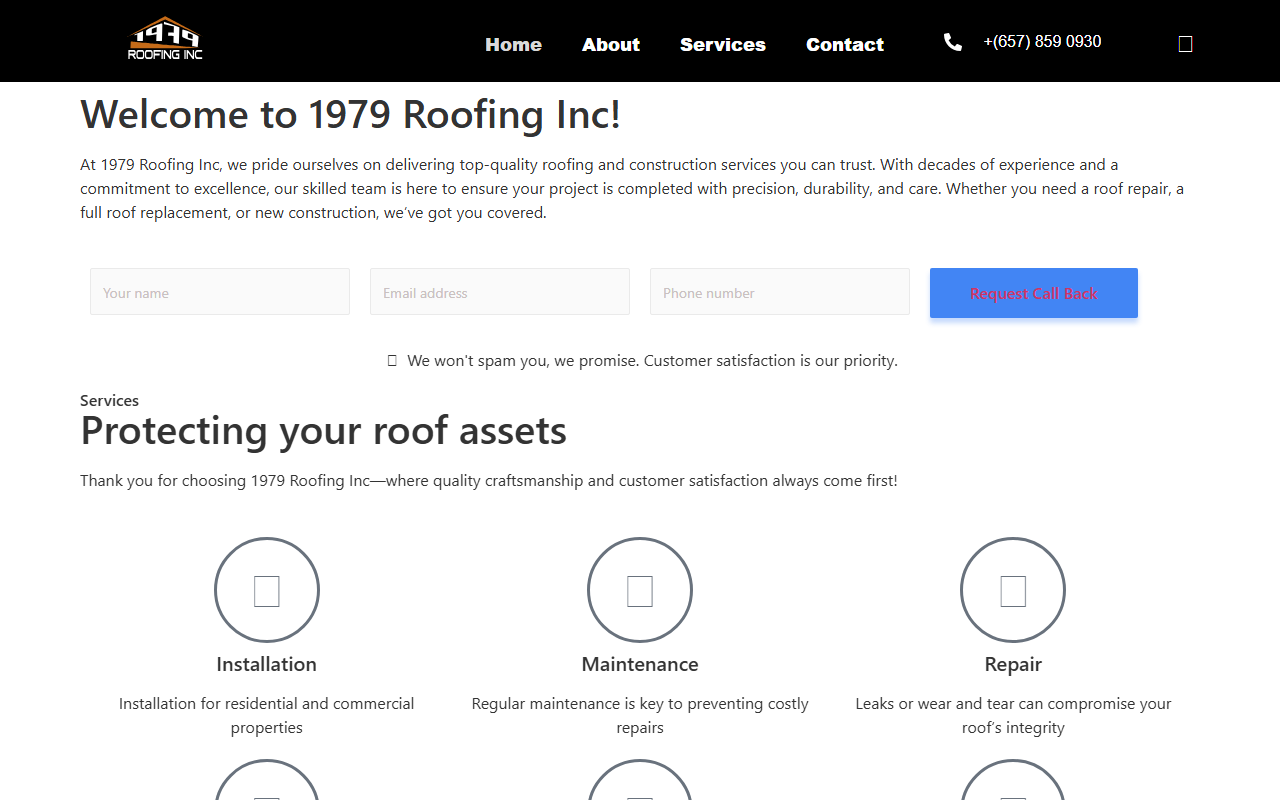Click the Installation heading
The width and height of the screenshot is (1280, 800).
click(267, 665)
